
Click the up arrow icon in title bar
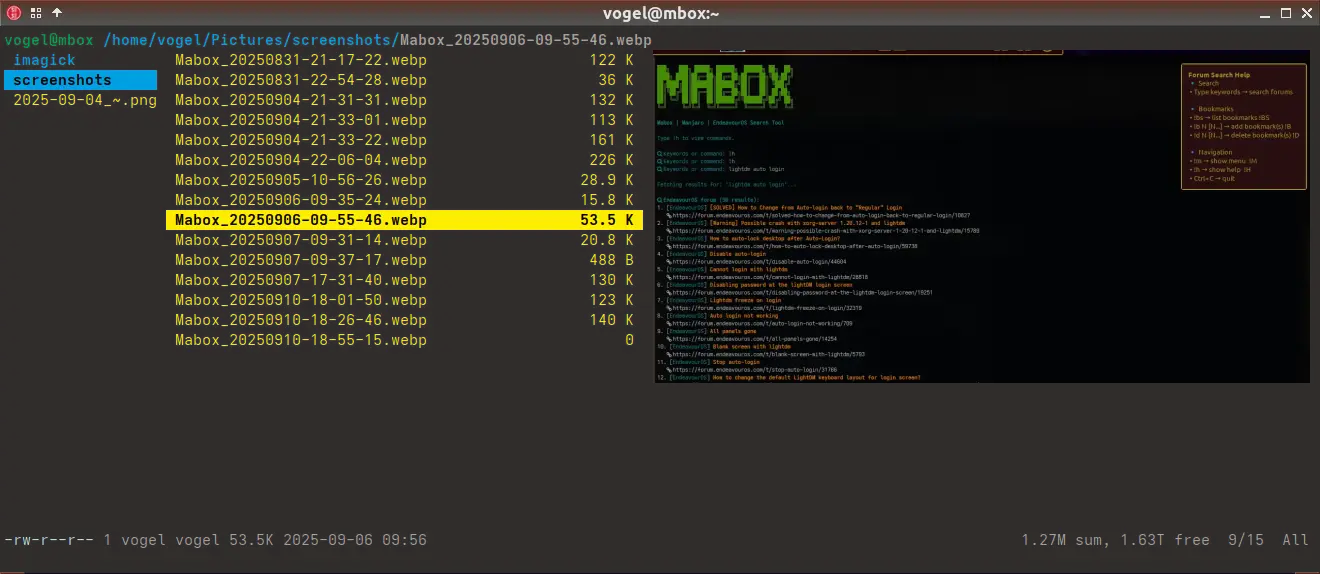click(x=56, y=12)
